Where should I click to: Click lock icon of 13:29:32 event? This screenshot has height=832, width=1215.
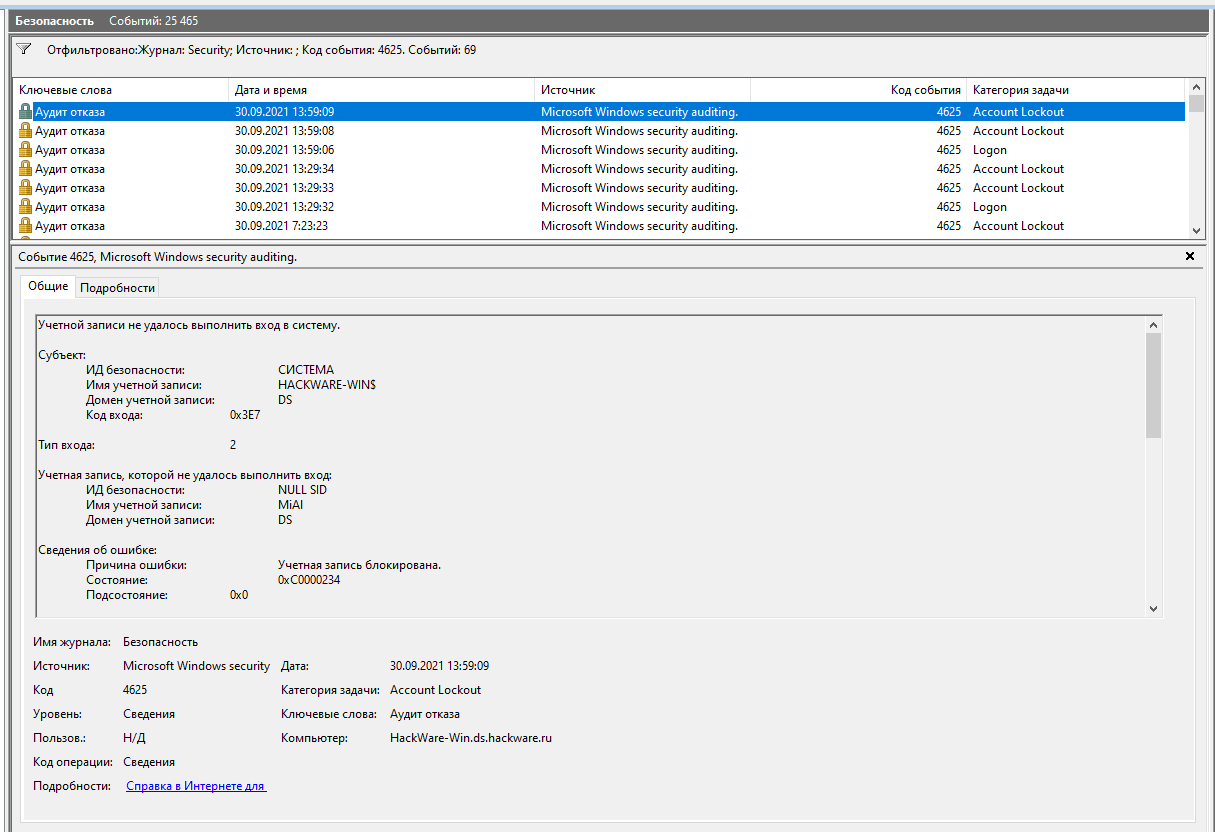(26, 207)
